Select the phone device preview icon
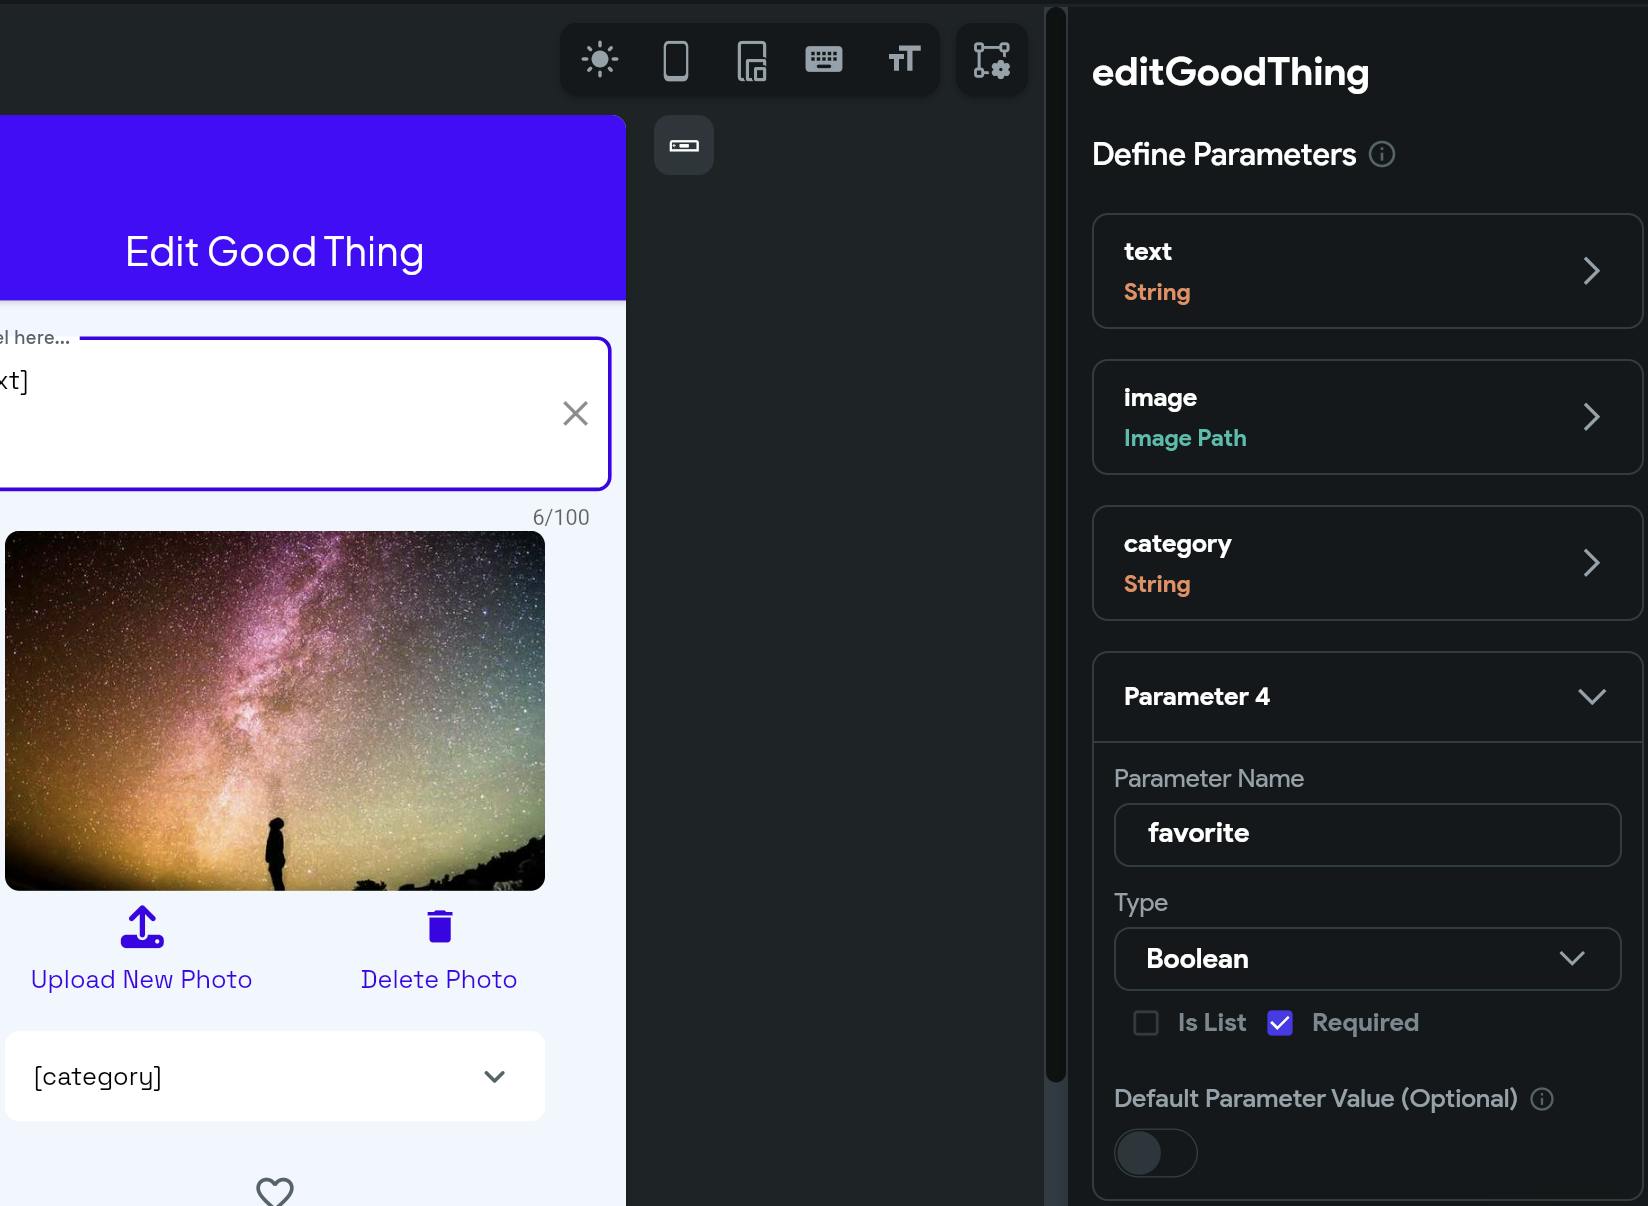The width and height of the screenshot is (1648, 1206). (676, 60)
